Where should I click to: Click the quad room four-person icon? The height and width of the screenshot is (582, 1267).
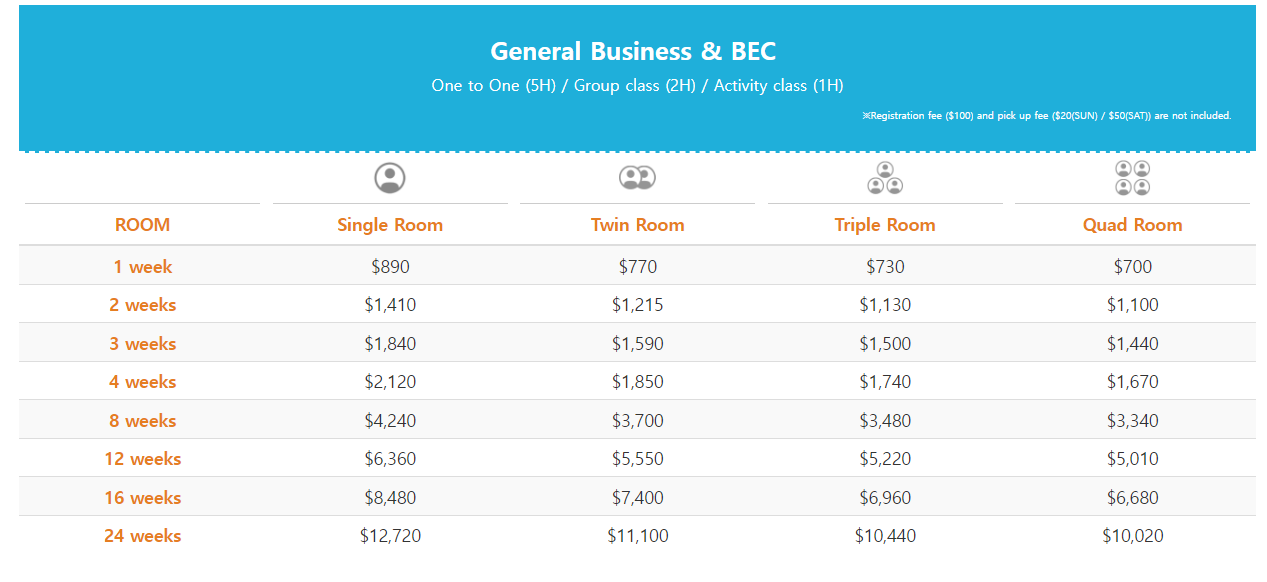coord(1132,178)
